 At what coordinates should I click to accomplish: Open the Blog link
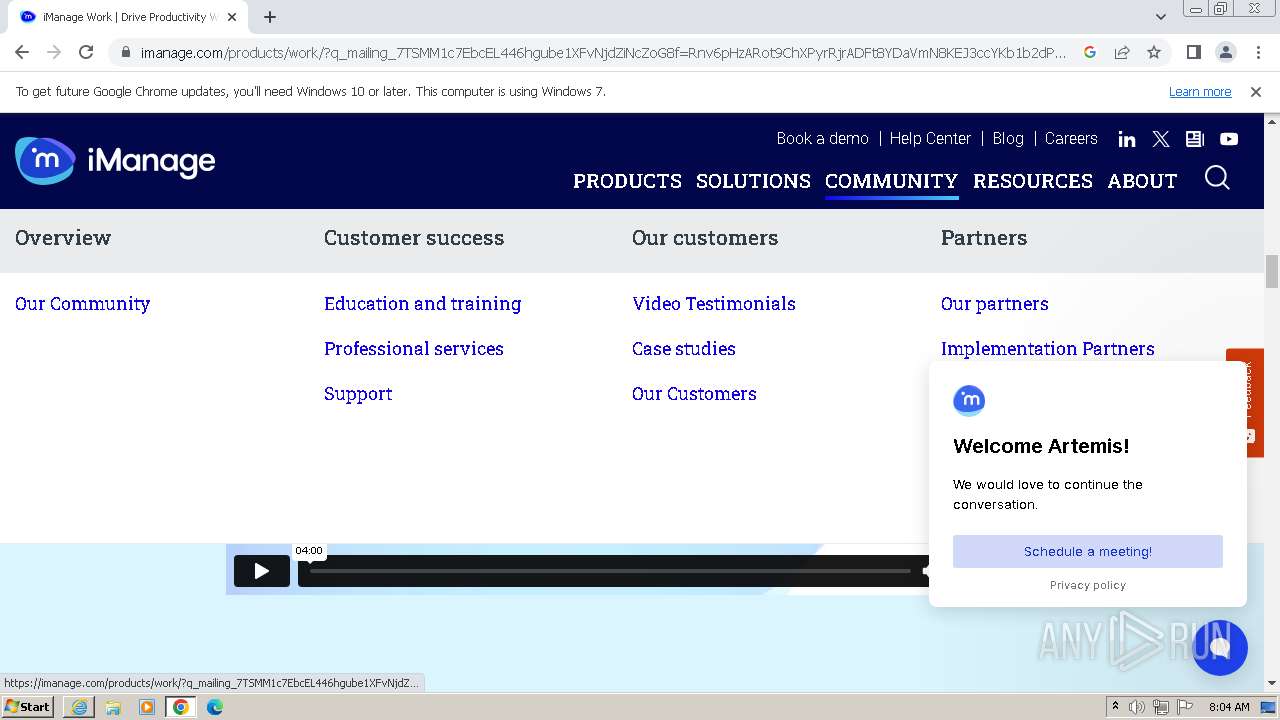1008,139
